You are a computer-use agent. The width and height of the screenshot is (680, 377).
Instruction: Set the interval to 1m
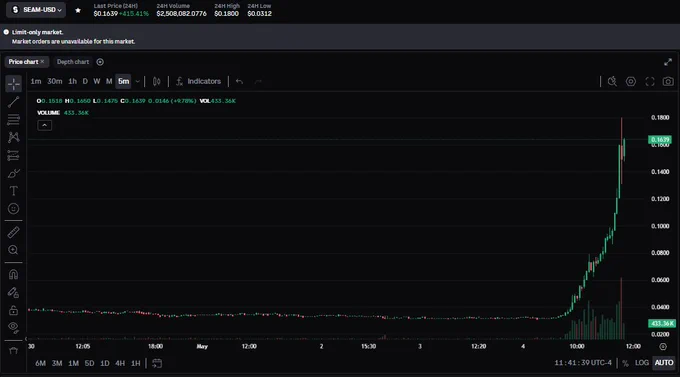point(36,81)
